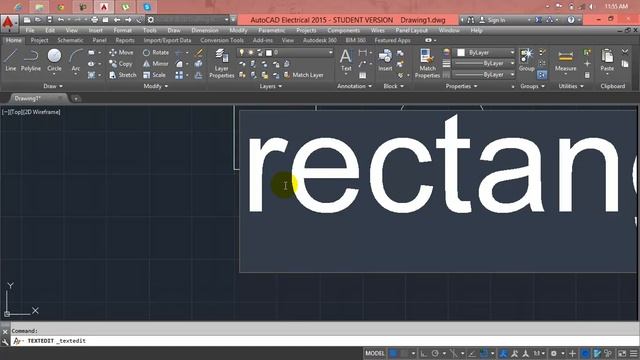Open the lineweight ByLayer dropdown
The width and height of the screenshot is (640, 360).
[x=484, y=64]
